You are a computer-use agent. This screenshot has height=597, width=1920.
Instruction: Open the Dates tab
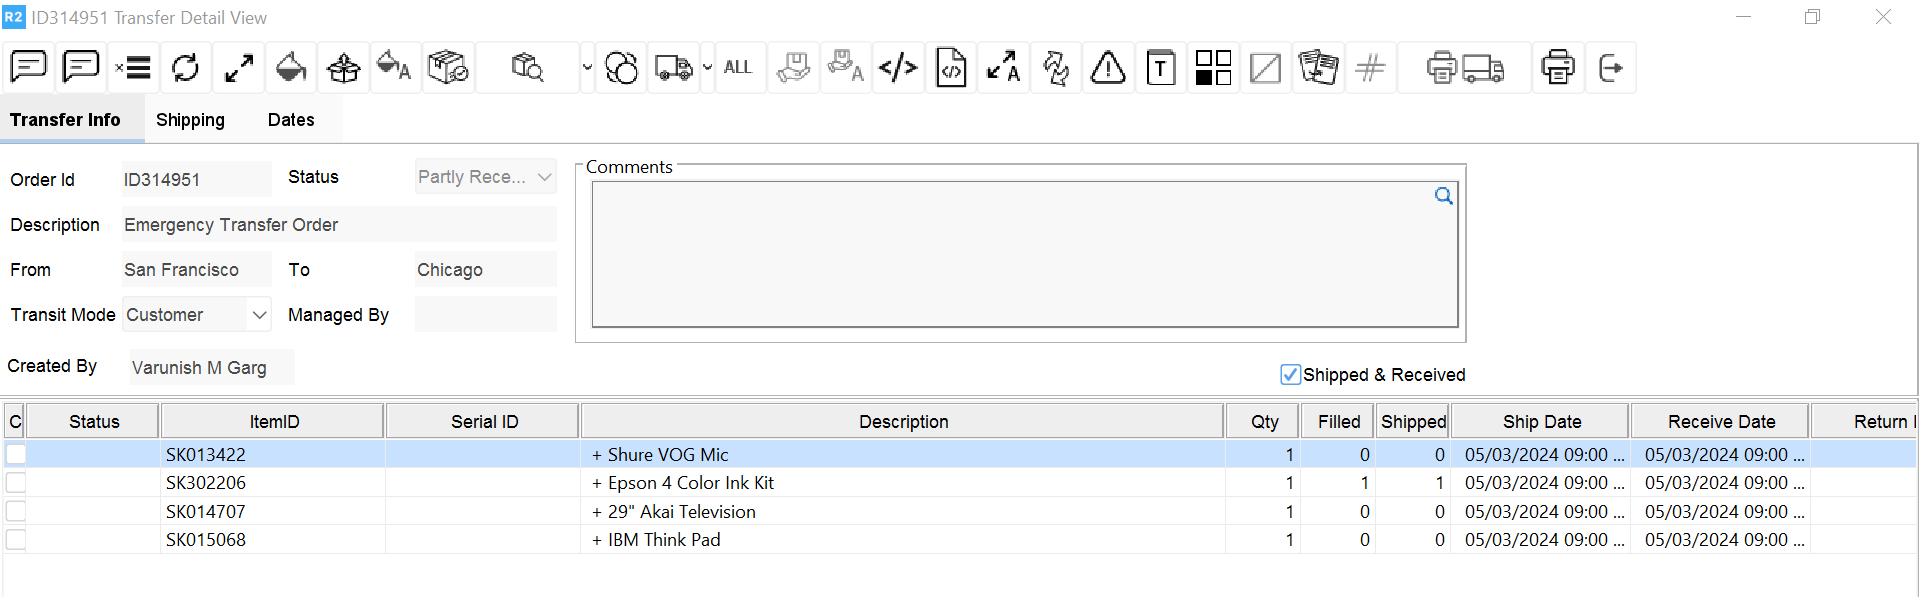coord(291,120)
